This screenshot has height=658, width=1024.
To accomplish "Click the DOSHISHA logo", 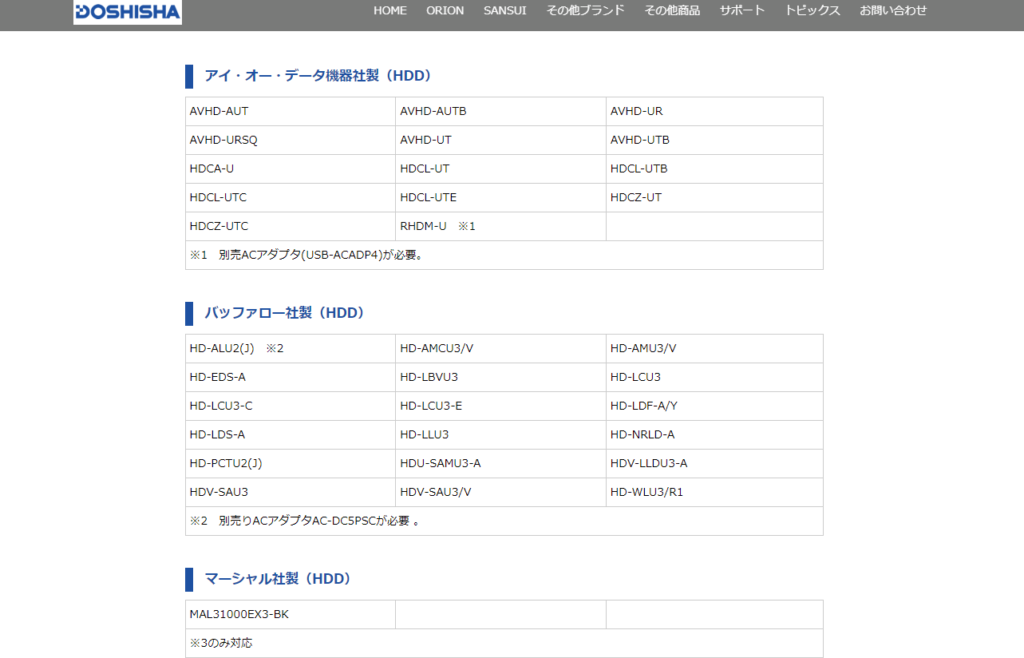I will [127, 12].
